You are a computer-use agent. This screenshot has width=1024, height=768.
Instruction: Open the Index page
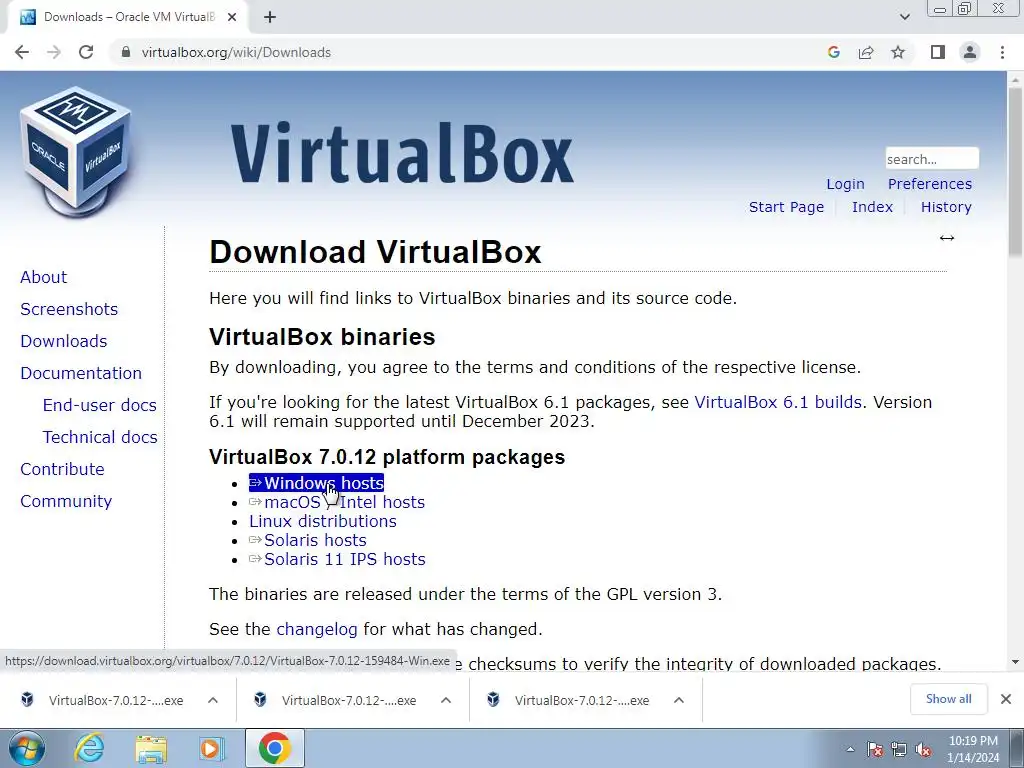pyautogui.click(x=872, y=207)
